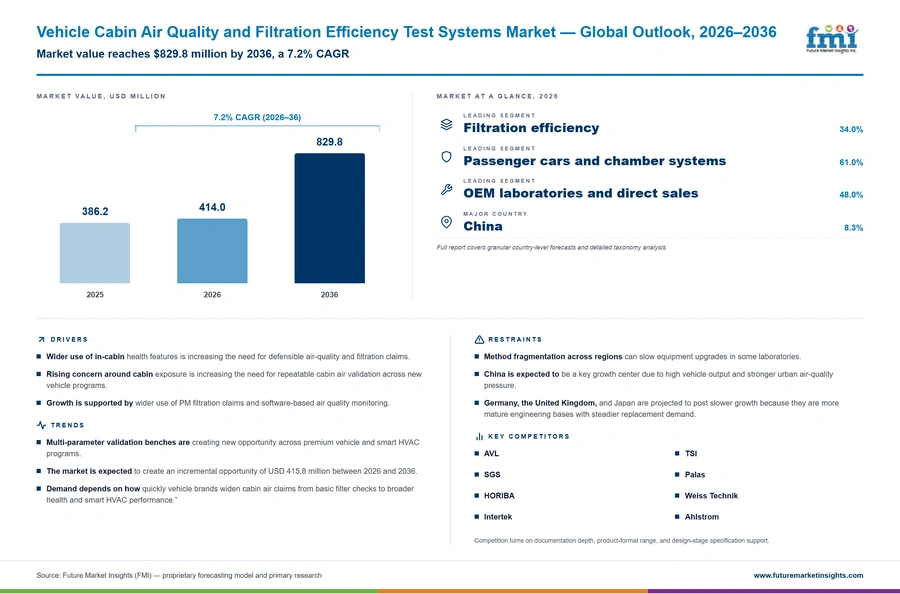The image size is (900, 594).
Task: Click the Source: Future Market Insights line
Action: pyautogui.click(x=179, y=575)
